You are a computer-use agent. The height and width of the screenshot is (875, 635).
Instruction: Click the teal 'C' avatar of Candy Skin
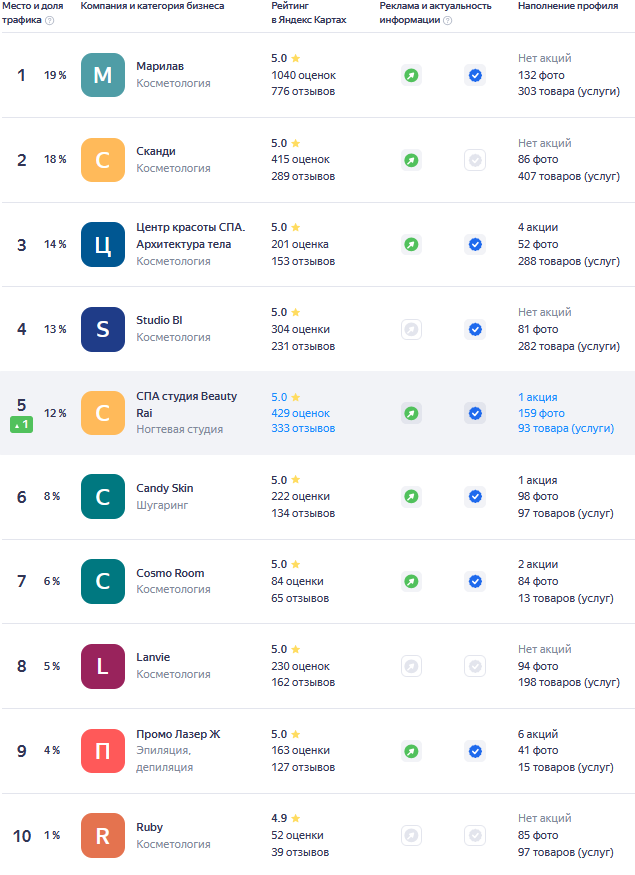[x=103, y=497]
